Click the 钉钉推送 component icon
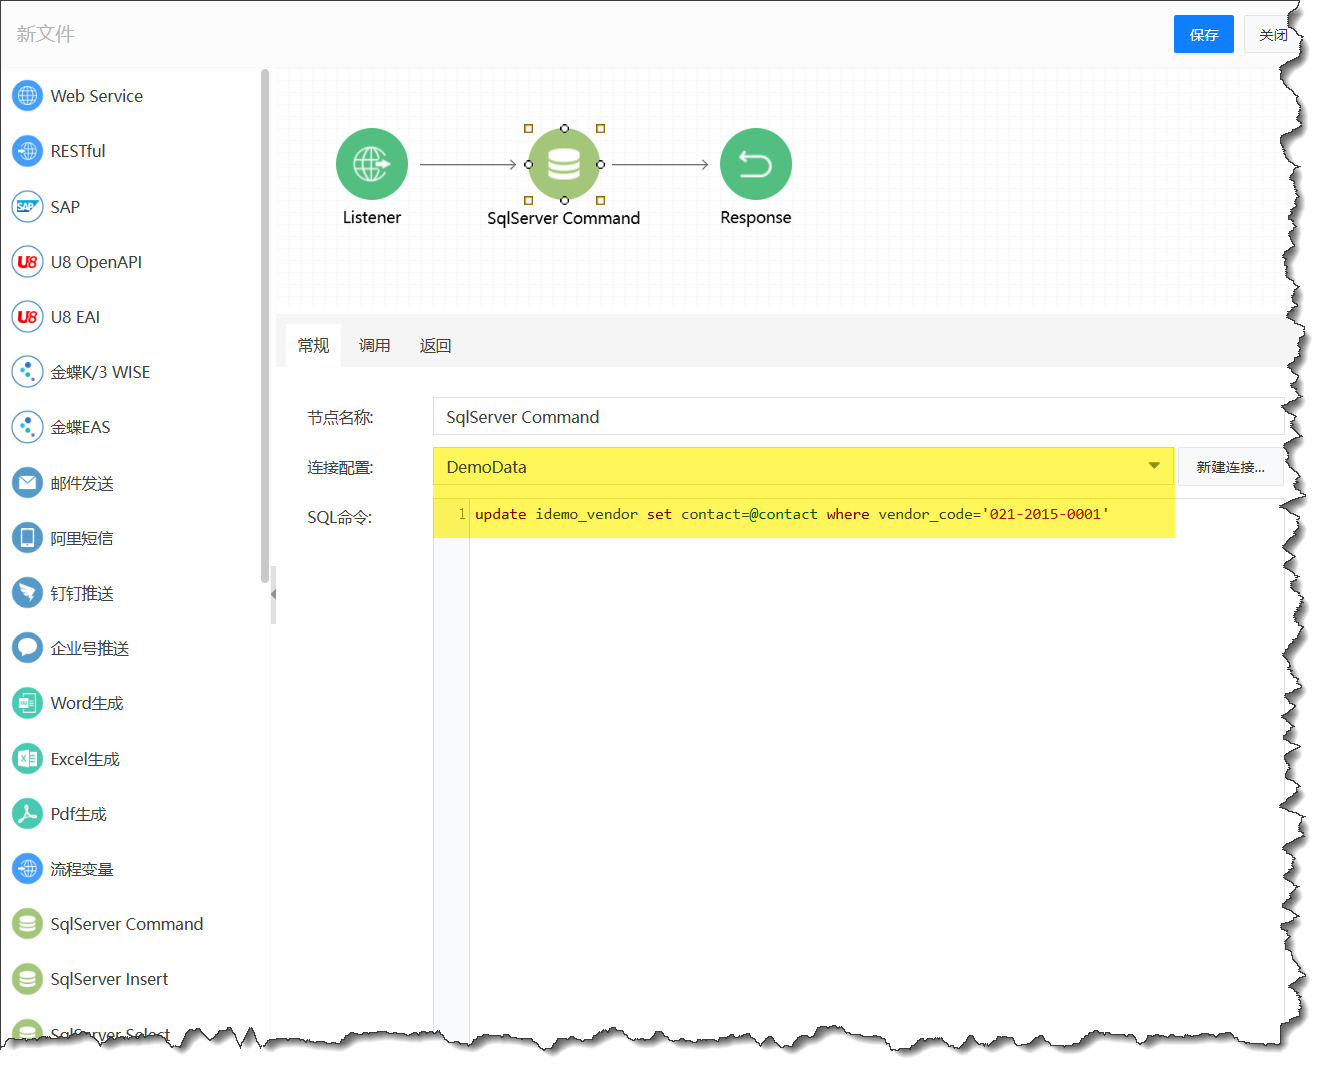Viewport: 1327px width, 1072px height. click(x=27, y=593)
